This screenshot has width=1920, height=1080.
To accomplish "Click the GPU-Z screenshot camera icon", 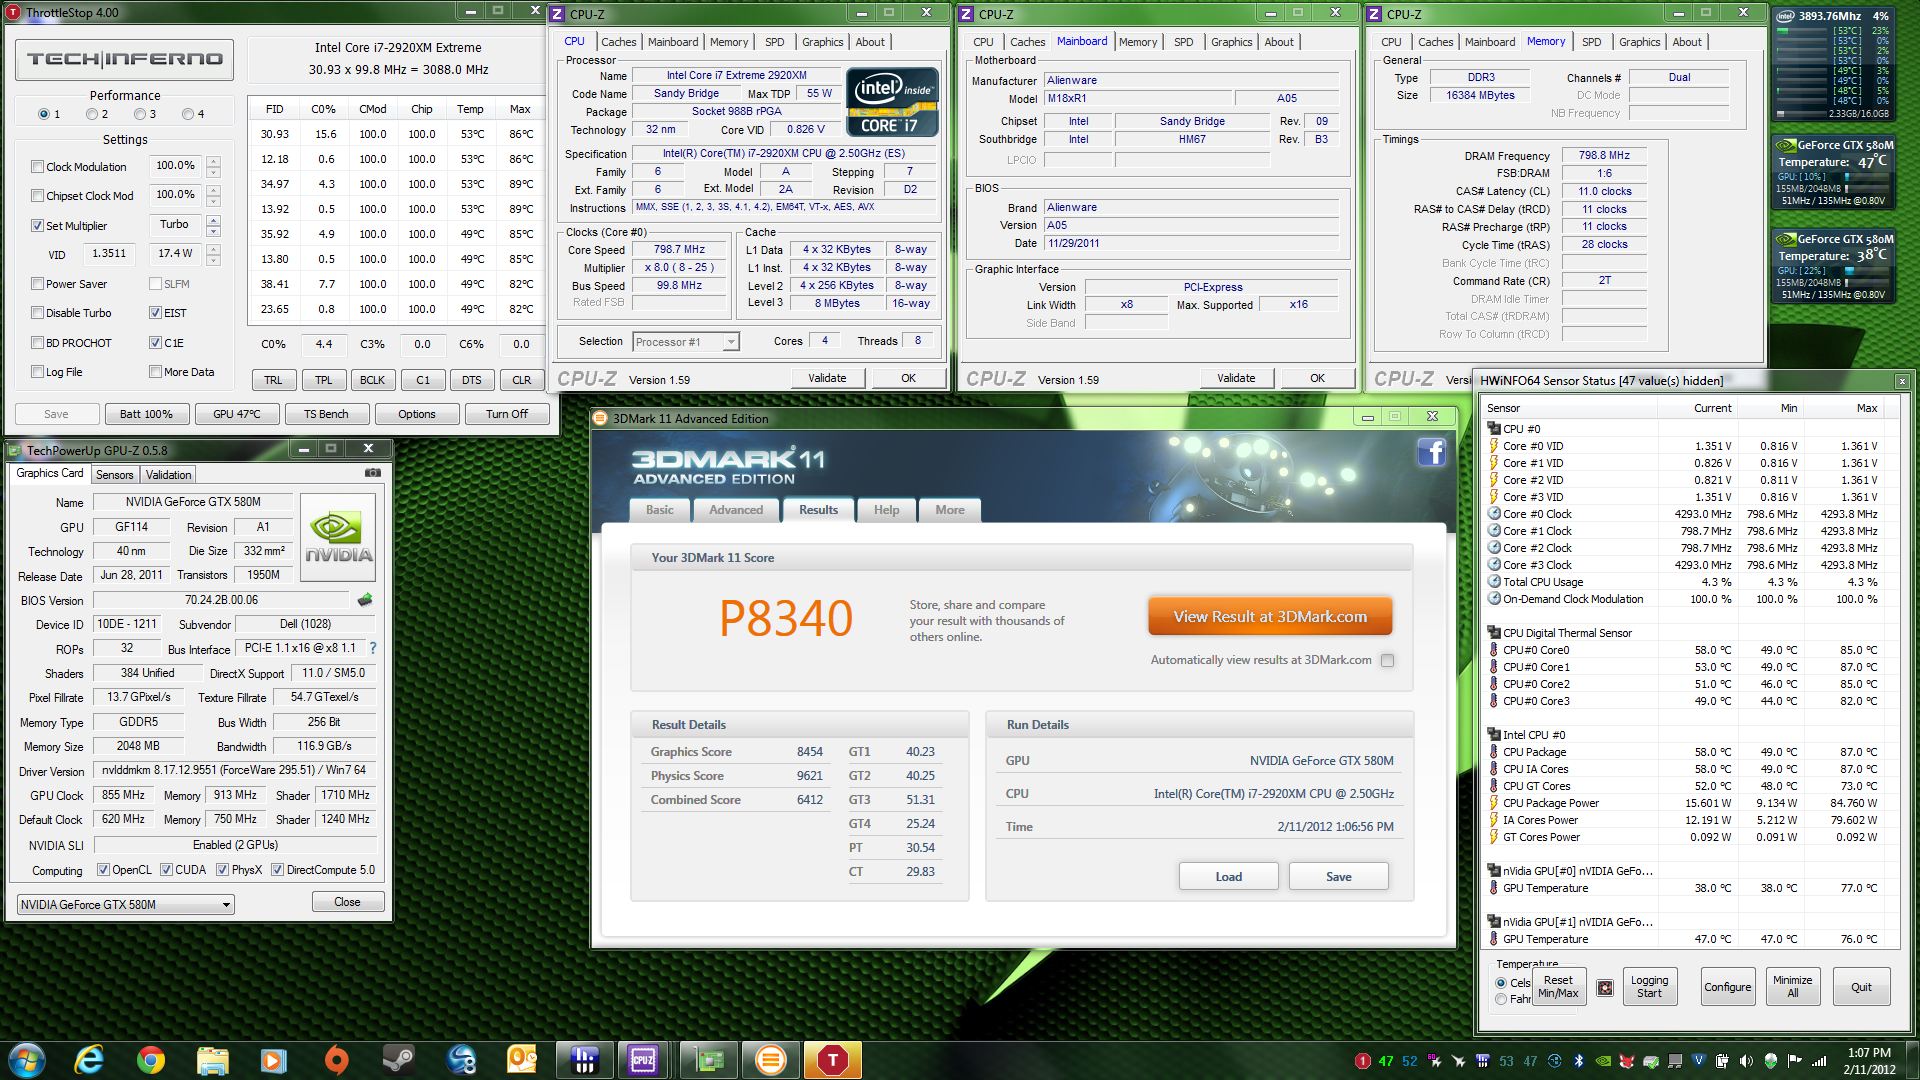I will point(372,473).
